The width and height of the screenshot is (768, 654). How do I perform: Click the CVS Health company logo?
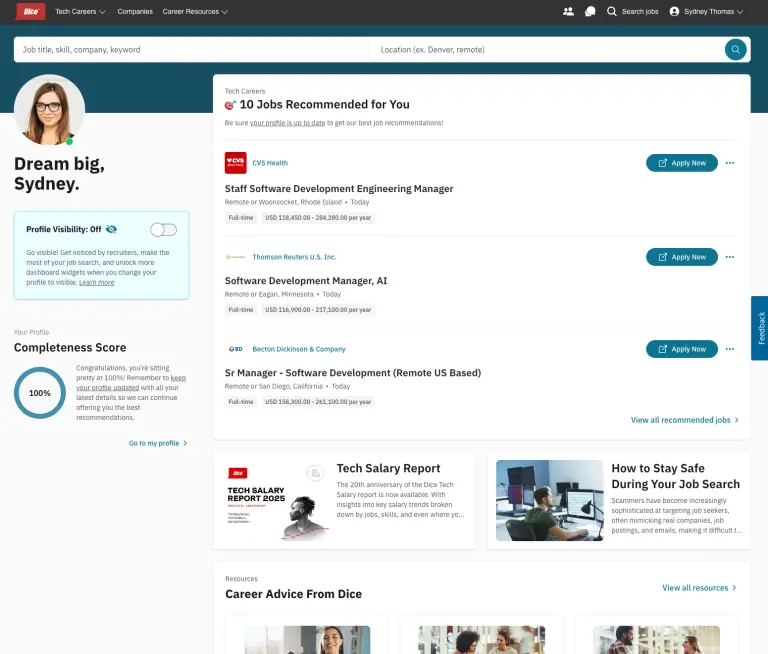click(235, 163)
